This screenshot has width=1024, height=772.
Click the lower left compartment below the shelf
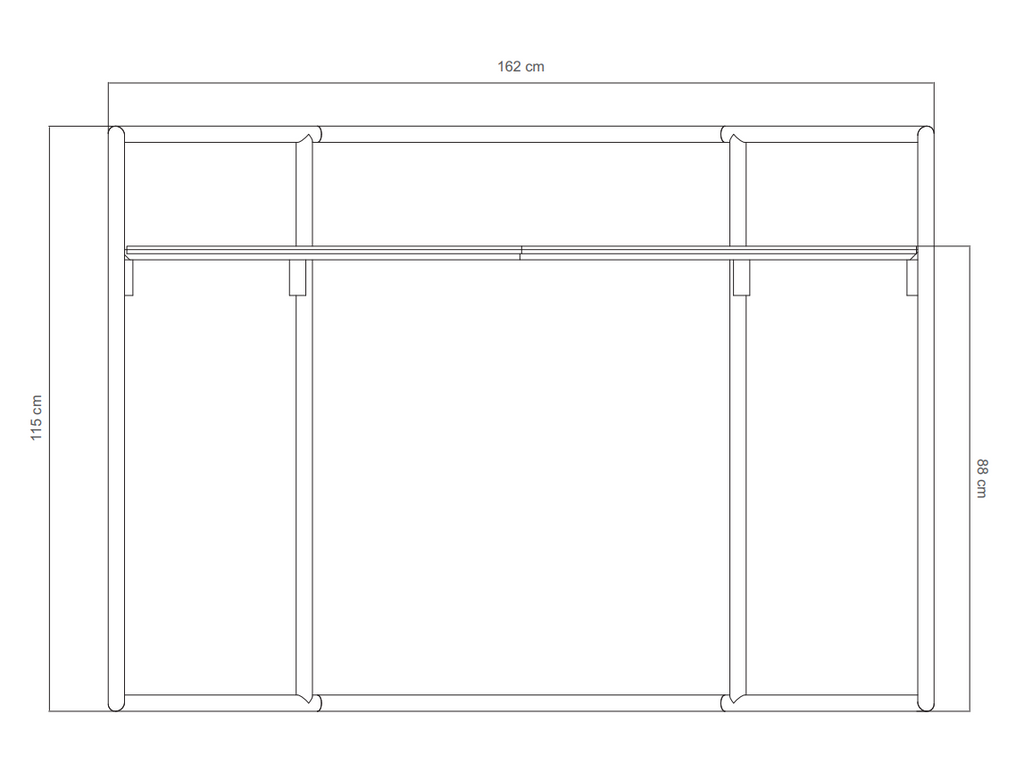click(210, 477)
